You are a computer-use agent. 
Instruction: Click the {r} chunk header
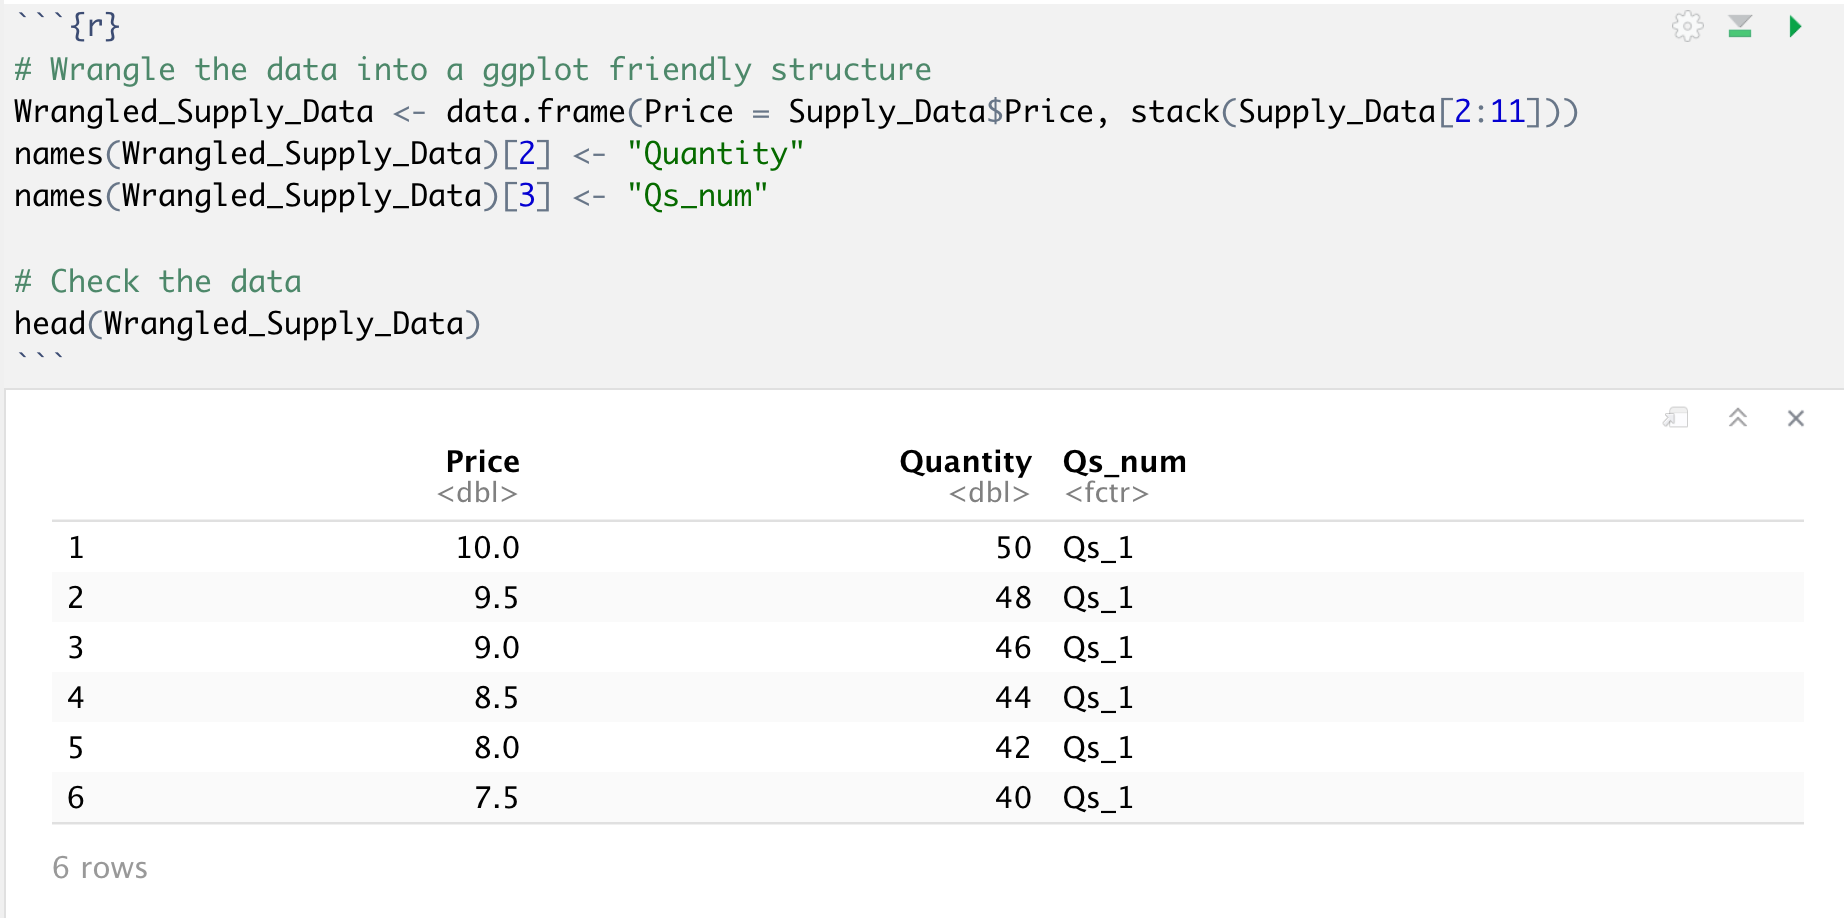pos(94,26)
